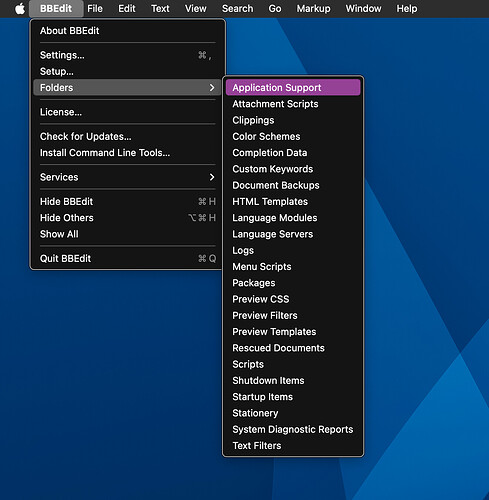Open the Window menu
Screen dimensions: 489x500
pos(363,9)
